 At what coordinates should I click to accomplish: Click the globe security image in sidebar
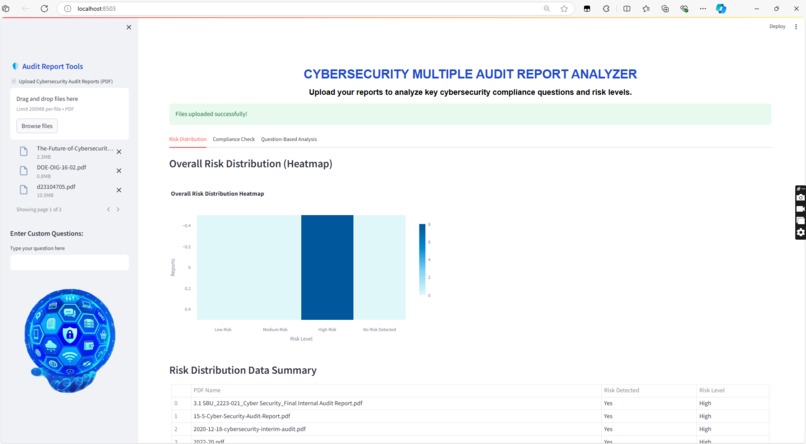point(69,340)
